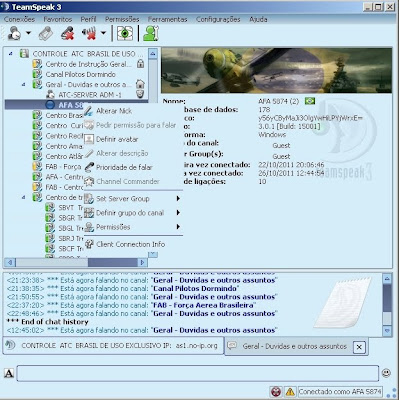Image resolution: width=399 pixels, height=400 pixels.
Task: Click home icon on Geral - Duvidas channel
Action: click(x=140, y=84)
